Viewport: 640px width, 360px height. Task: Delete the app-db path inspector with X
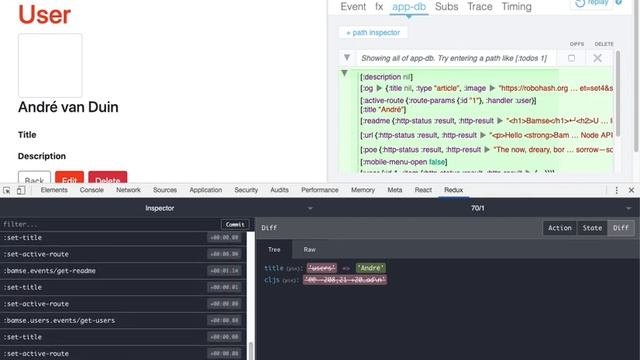[598, 58]
